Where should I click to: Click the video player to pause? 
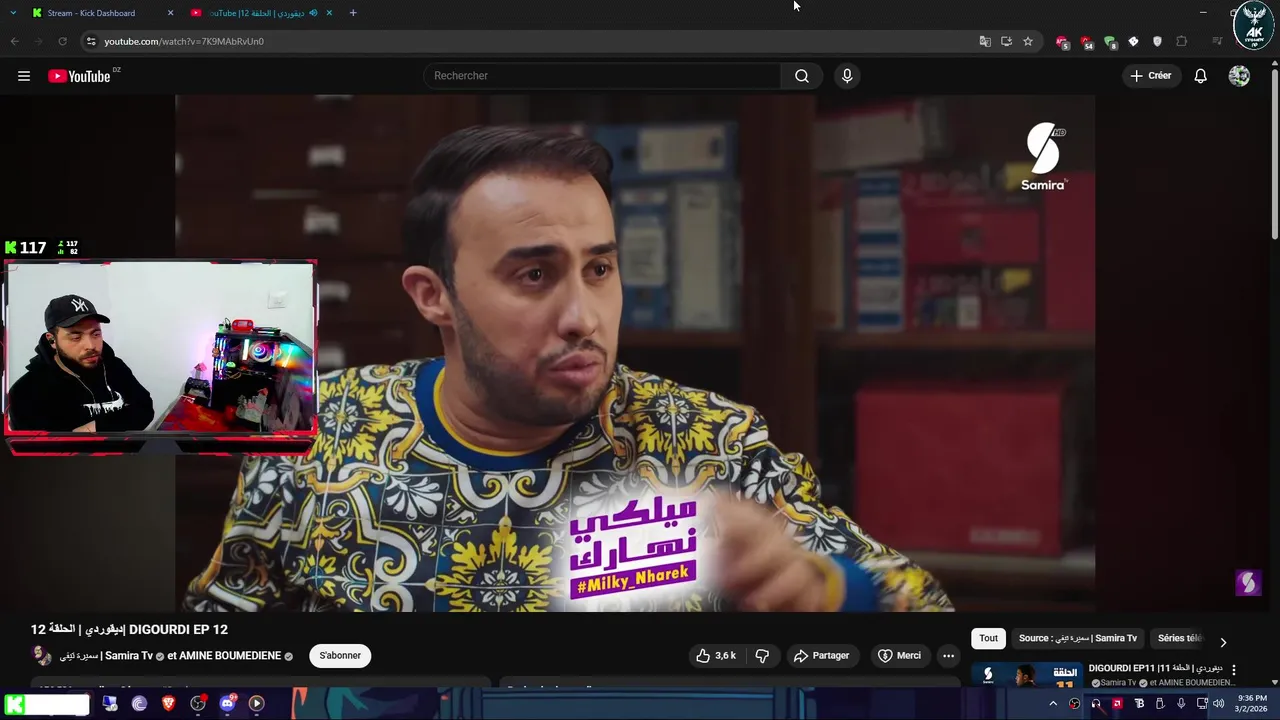pos(635,353)
